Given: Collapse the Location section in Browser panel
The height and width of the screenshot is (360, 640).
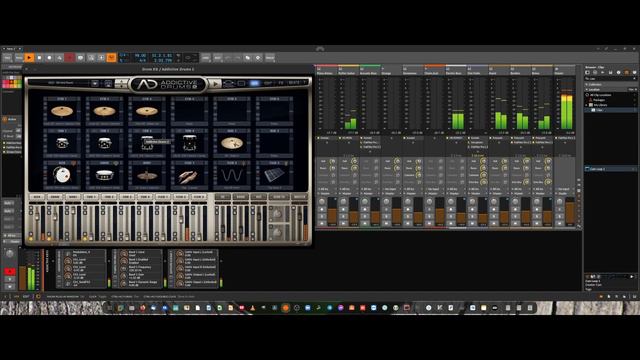Looking at the screenshot, I should (x=587, y=89).
